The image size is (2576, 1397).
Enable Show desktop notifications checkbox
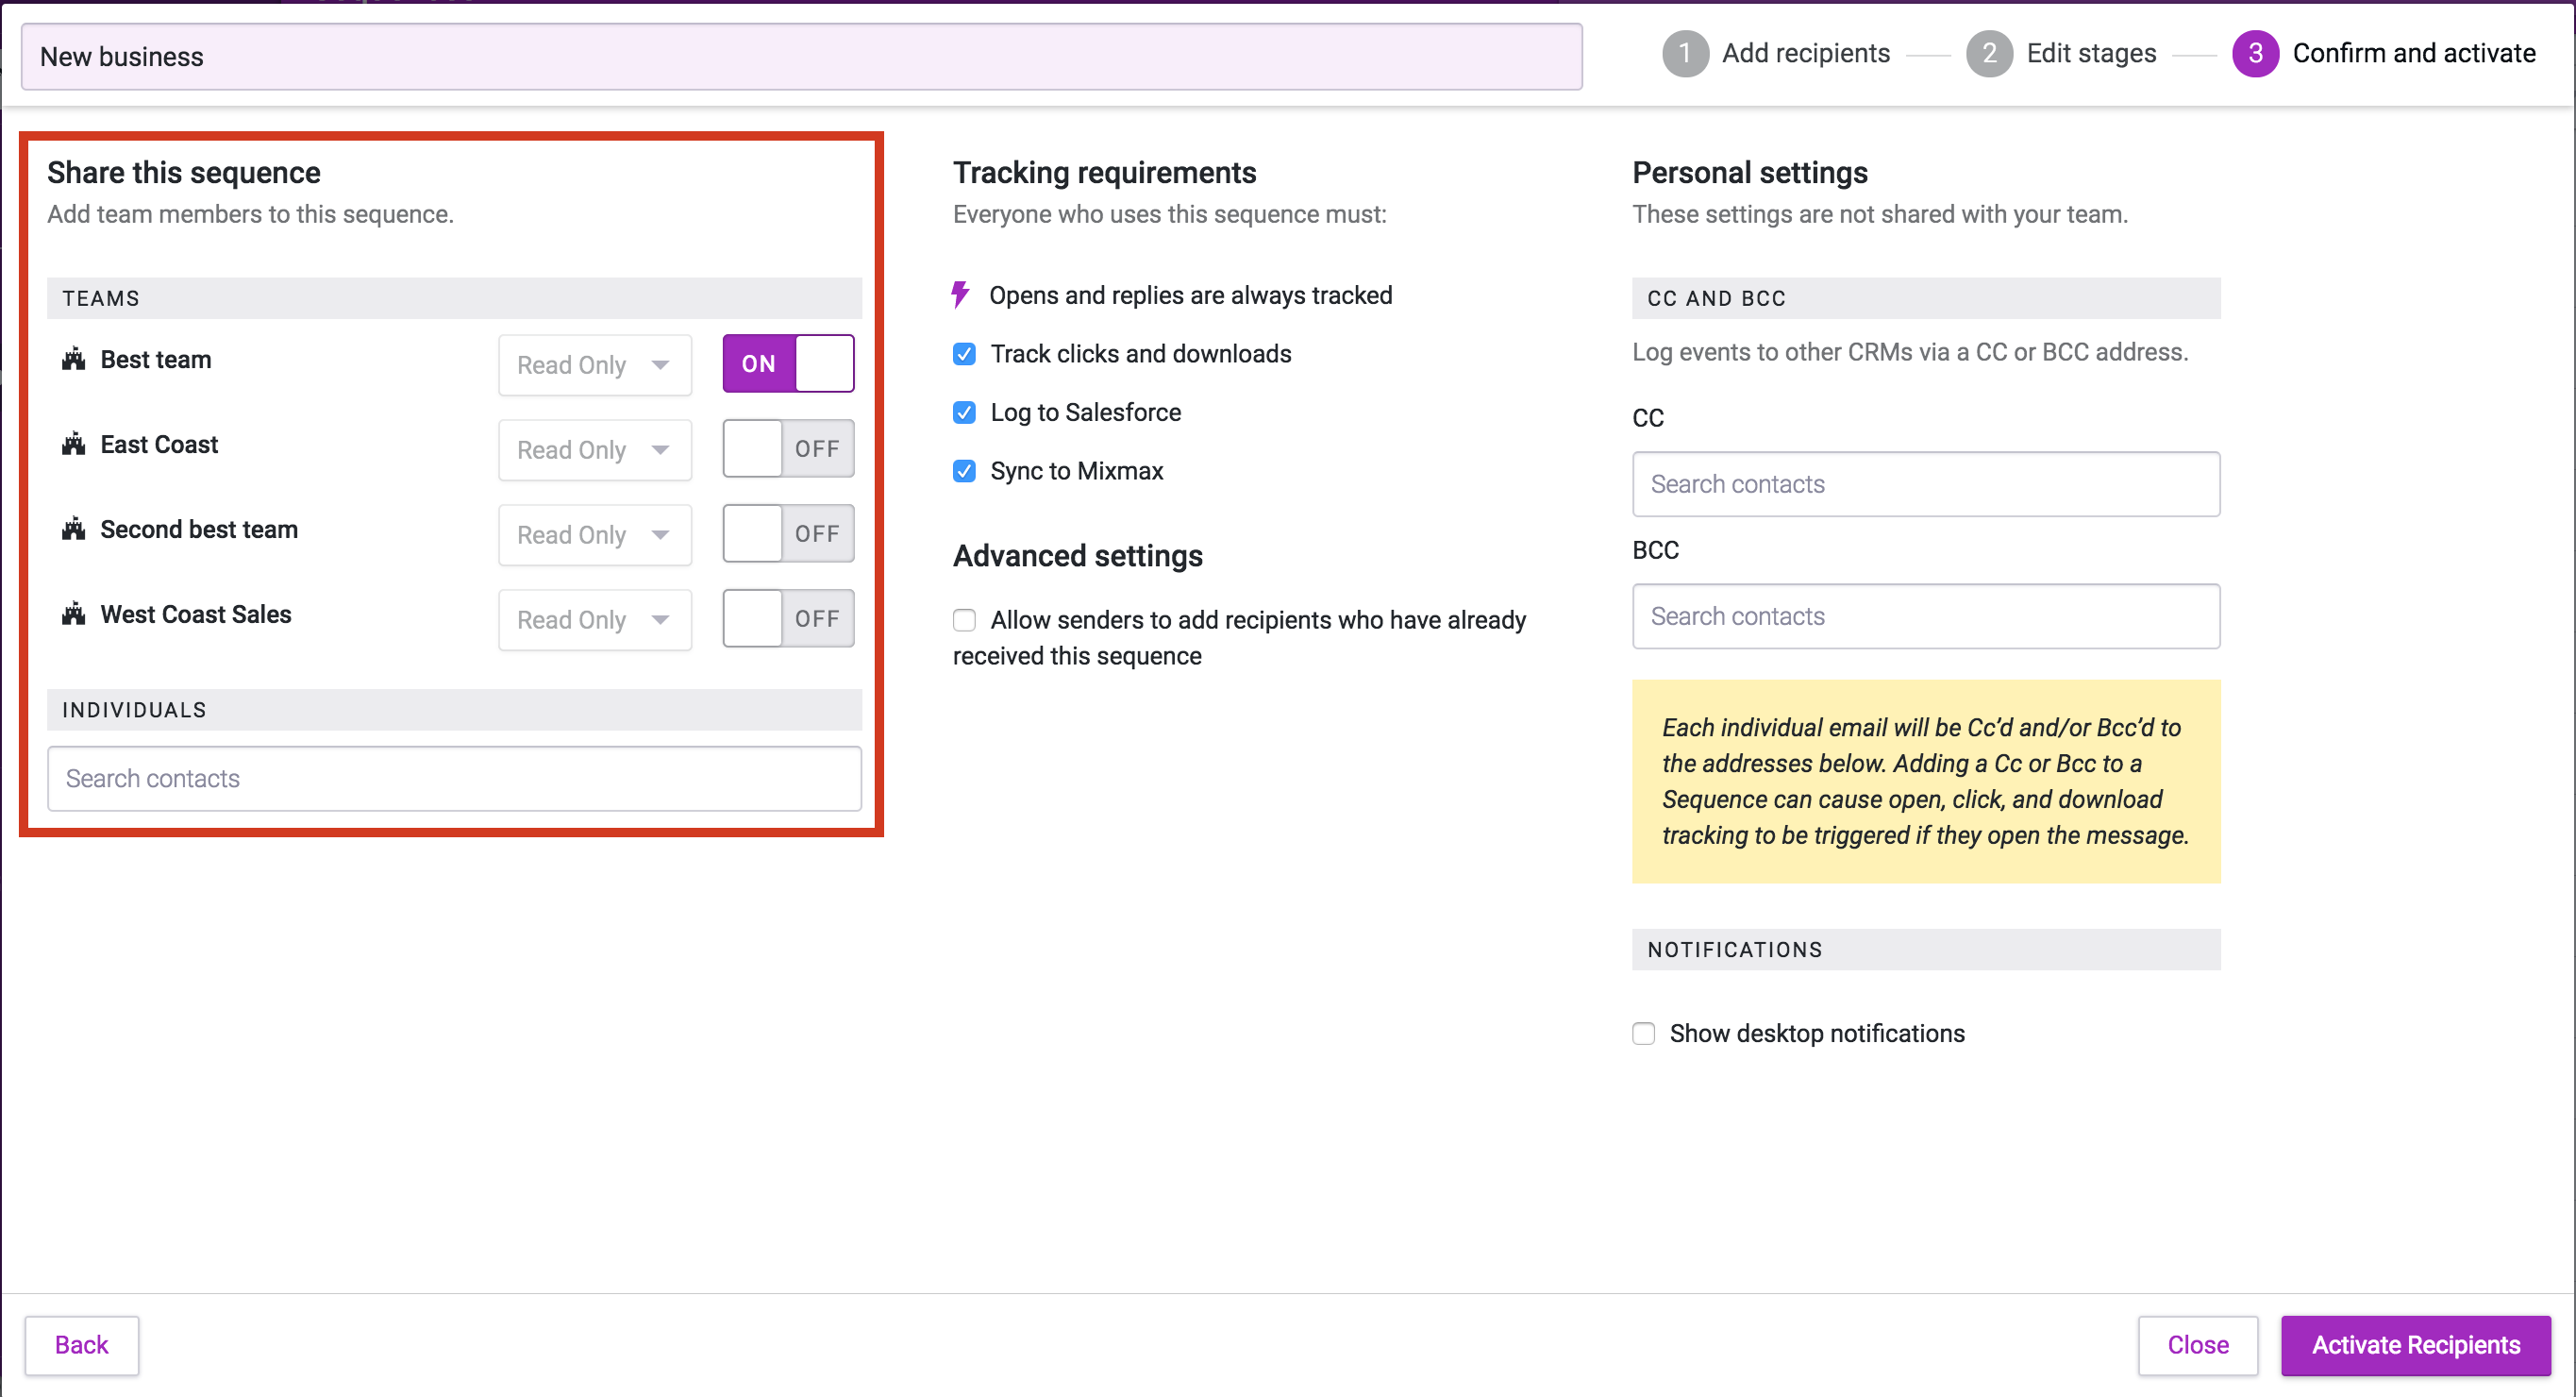1643,1033
